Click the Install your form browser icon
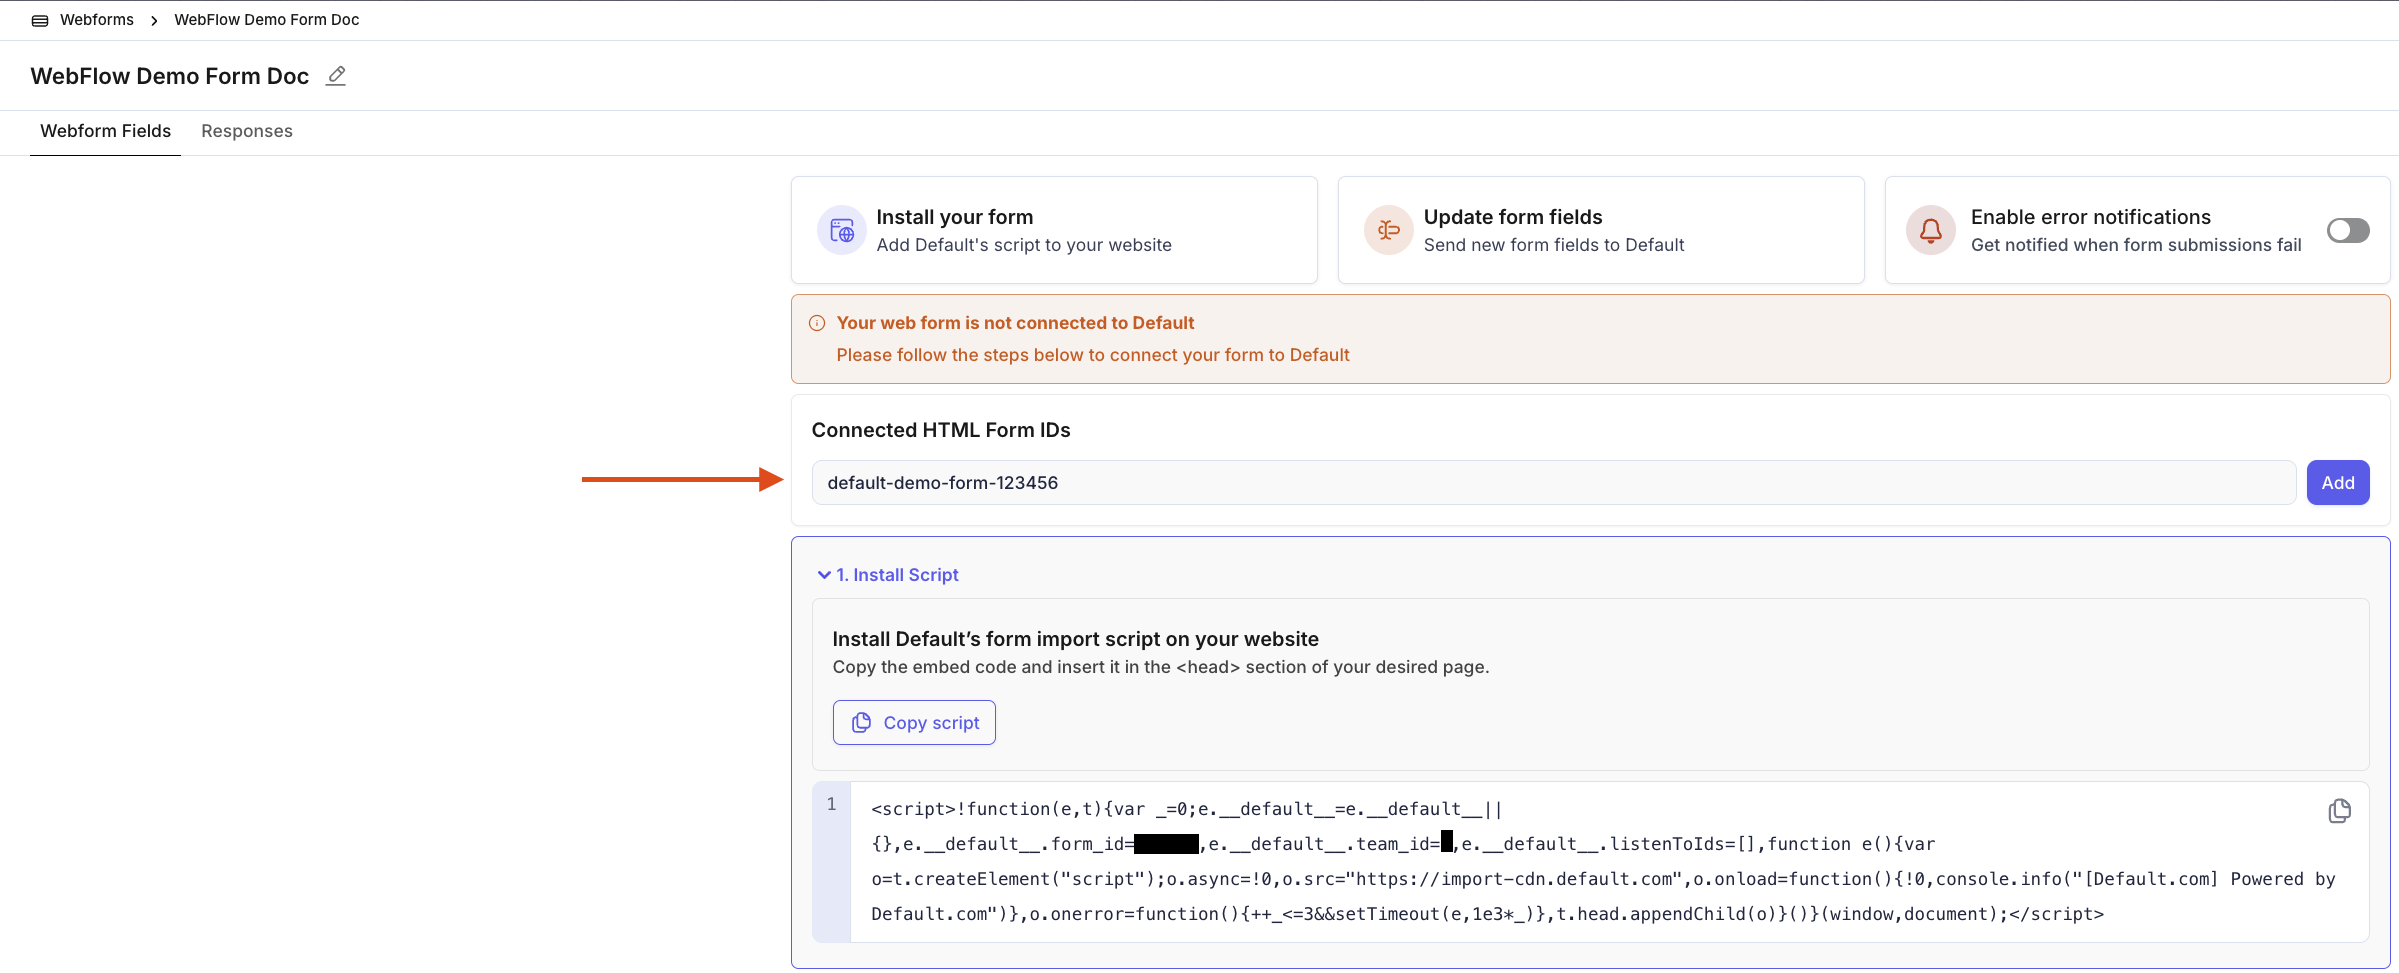The width and height of the screenshot is (2399, 973). (842, 231)
